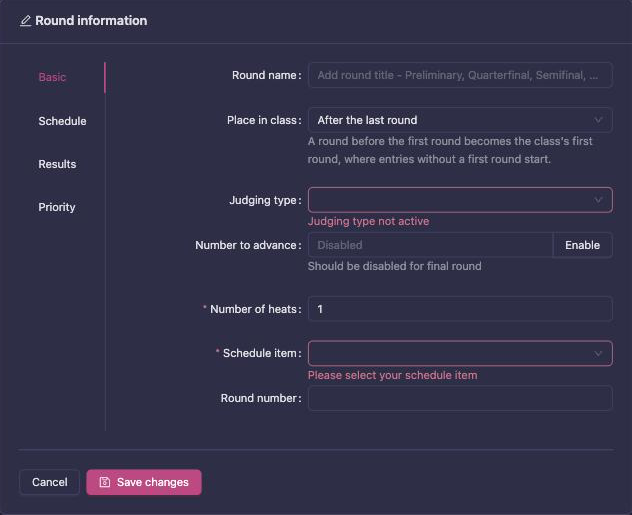Enable the Number to advance field

point(582,245)
